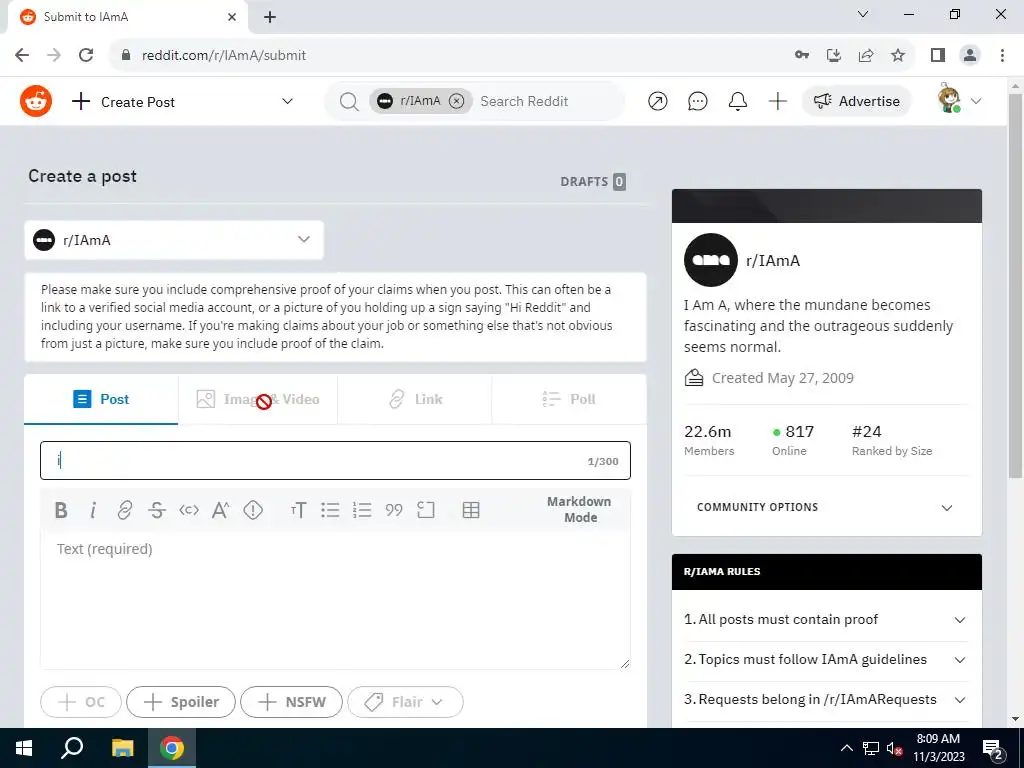The height and width of the screenshot is (768, 1024).
Task: Reload the current page
Action: point(86,56)
